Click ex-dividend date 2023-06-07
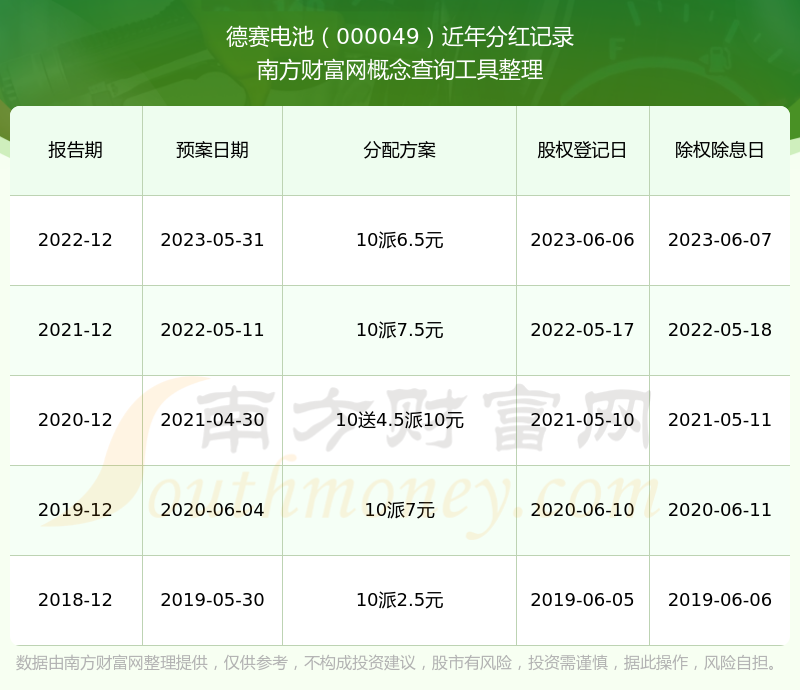 pos(719,240)
